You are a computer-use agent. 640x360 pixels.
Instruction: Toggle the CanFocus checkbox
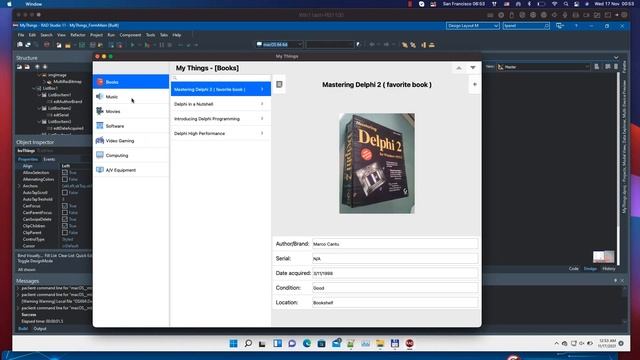(x=65, y=206)
